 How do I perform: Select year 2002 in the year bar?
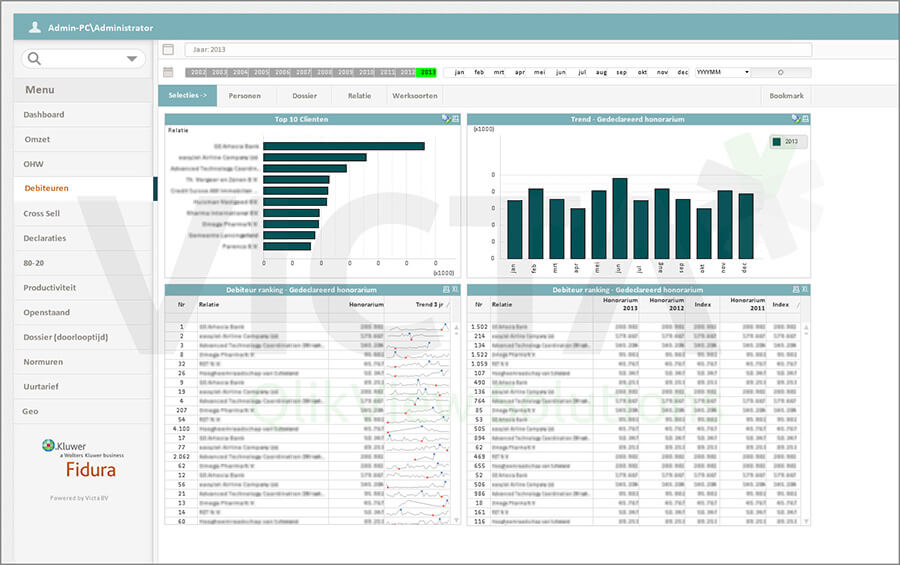(x=197, y=72)
